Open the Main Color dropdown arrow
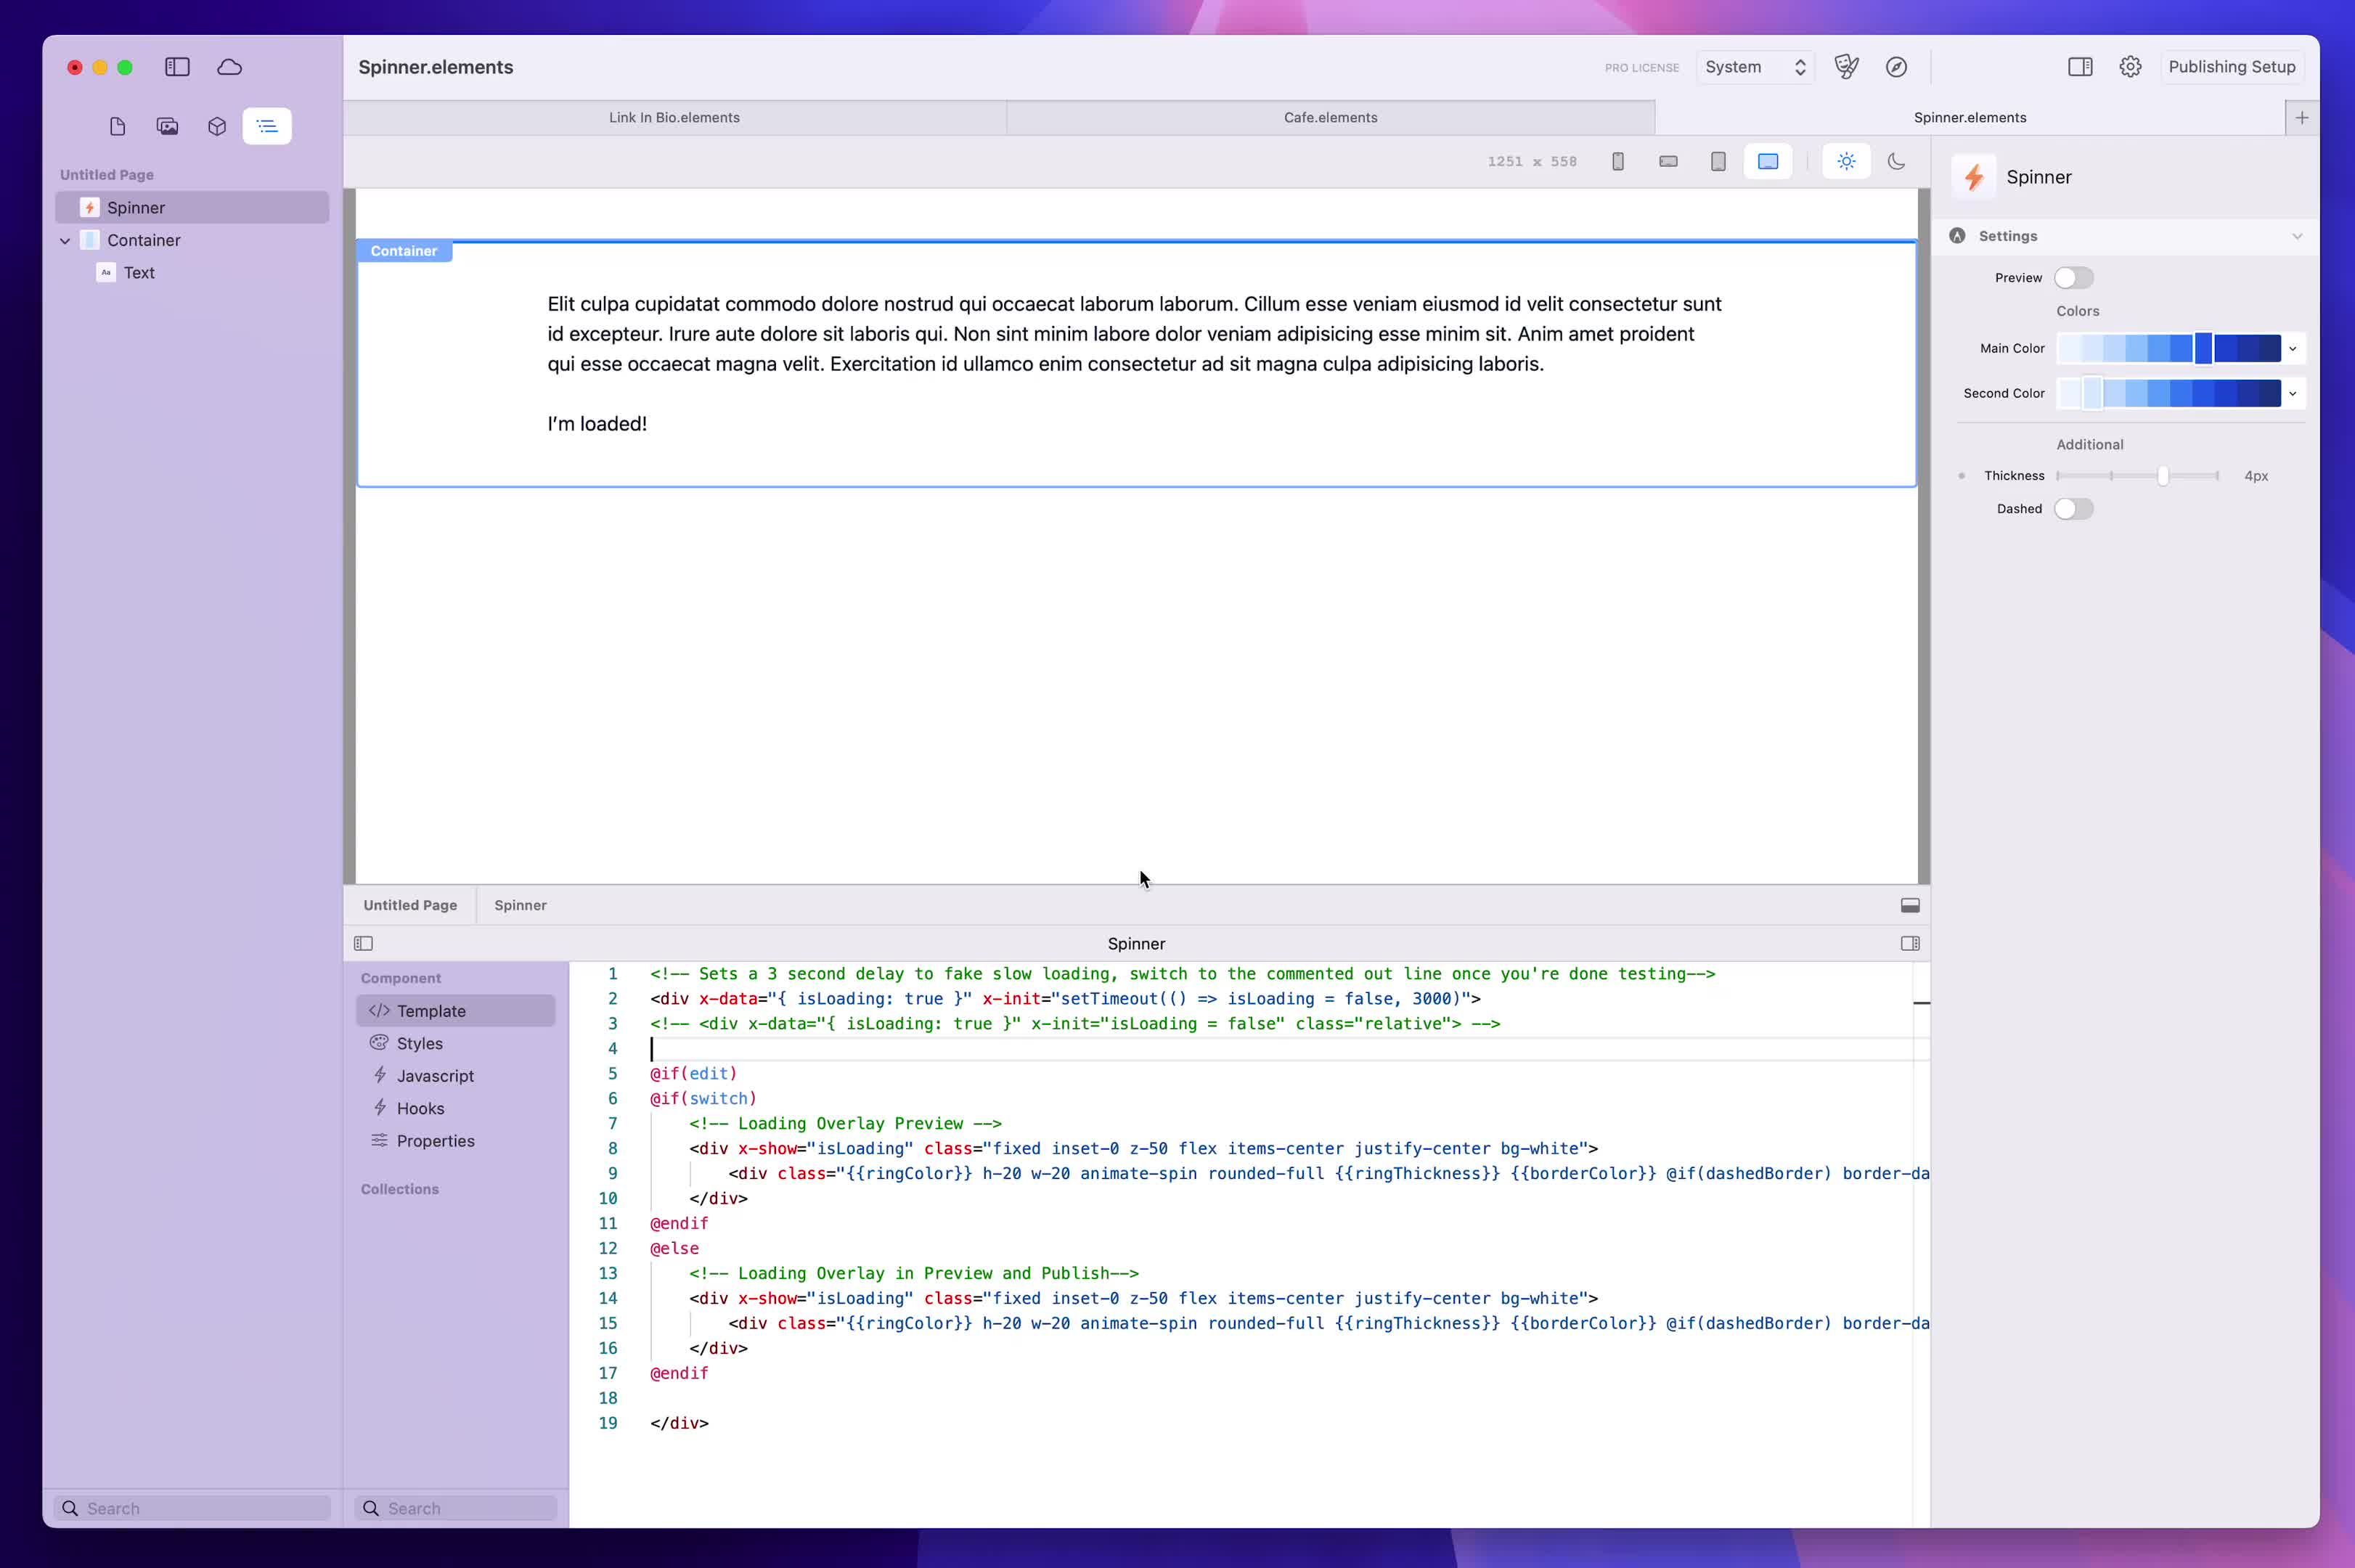Image resolution: width=2355 pixels, height=1568 pixels. click(2293, 348)
